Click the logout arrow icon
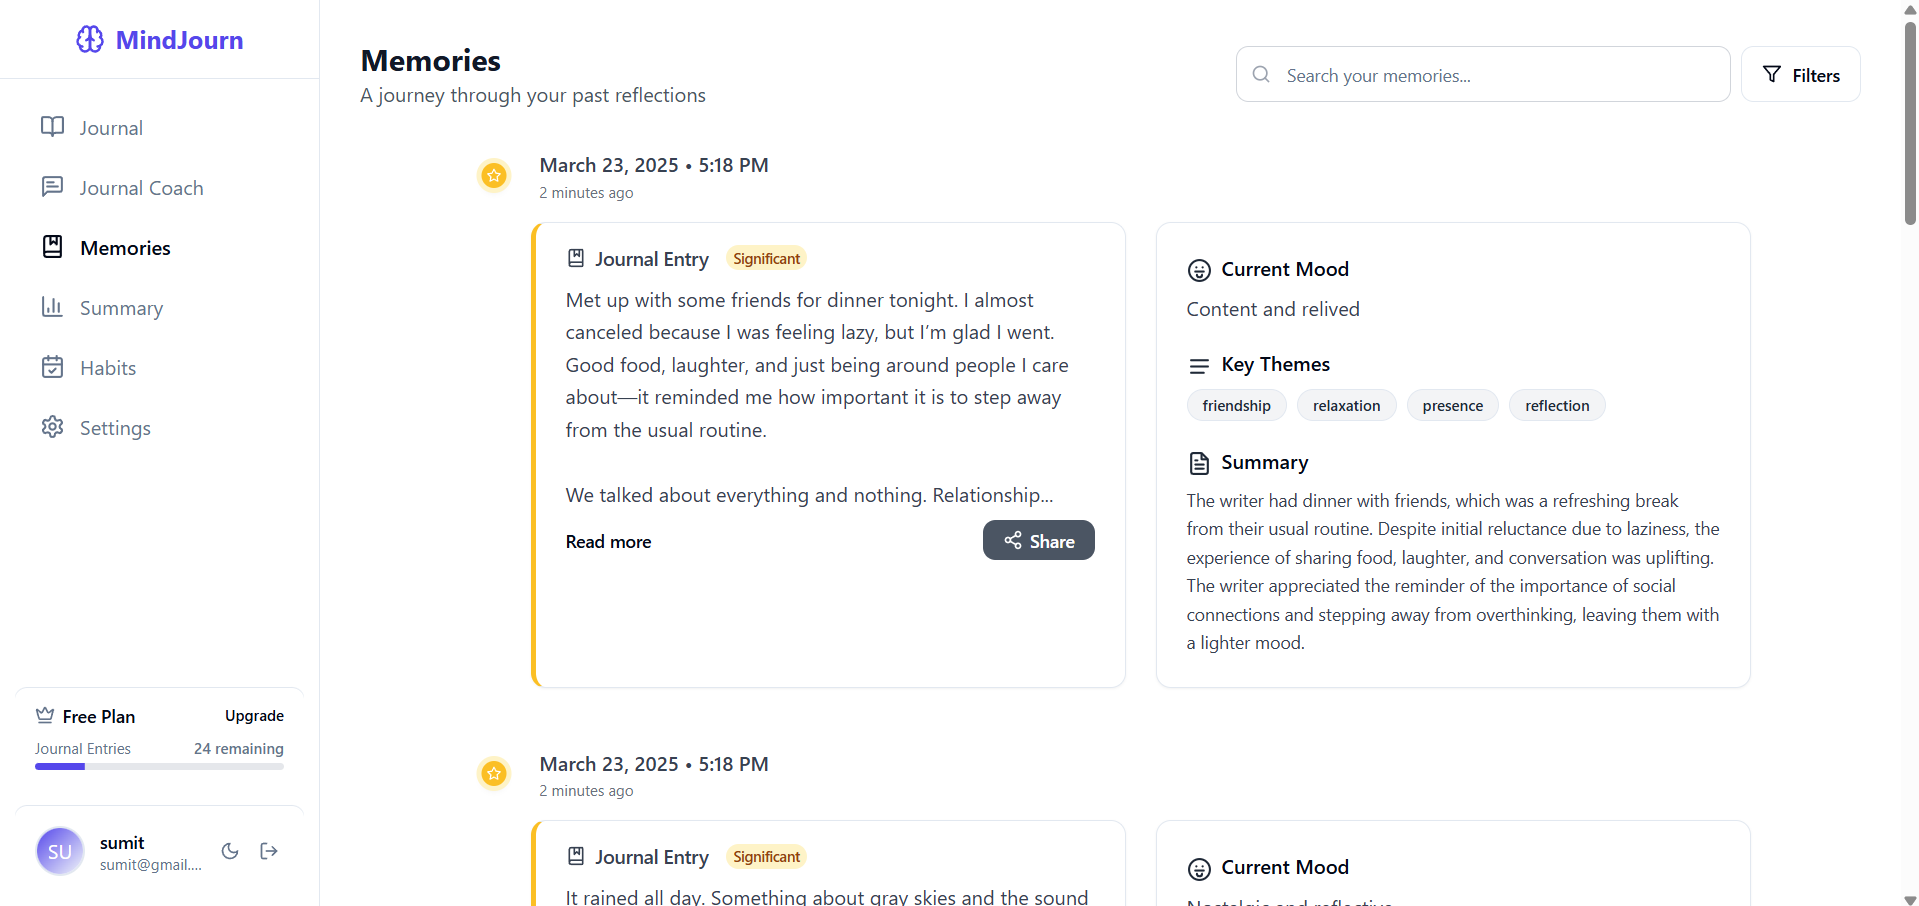The image size is (1919, 906). pos(269,851)
